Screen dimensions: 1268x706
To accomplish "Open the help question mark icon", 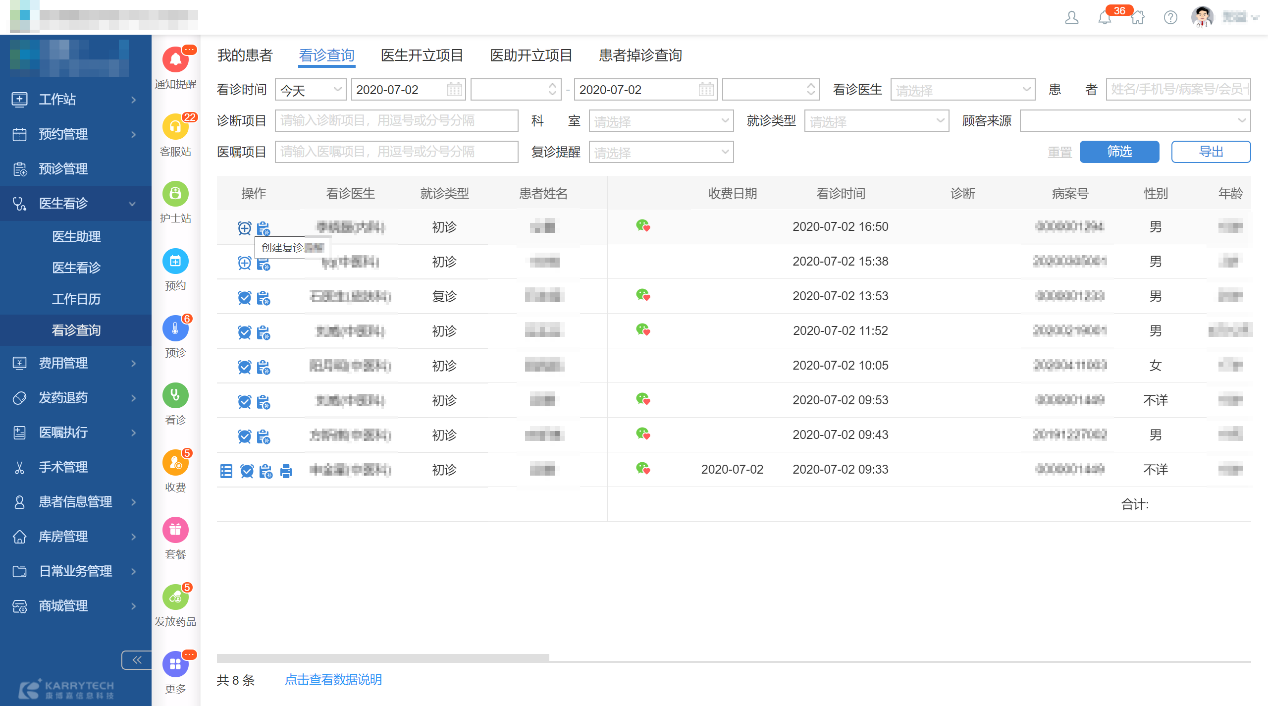I will pyautogui.click(x=1170, y=18).
